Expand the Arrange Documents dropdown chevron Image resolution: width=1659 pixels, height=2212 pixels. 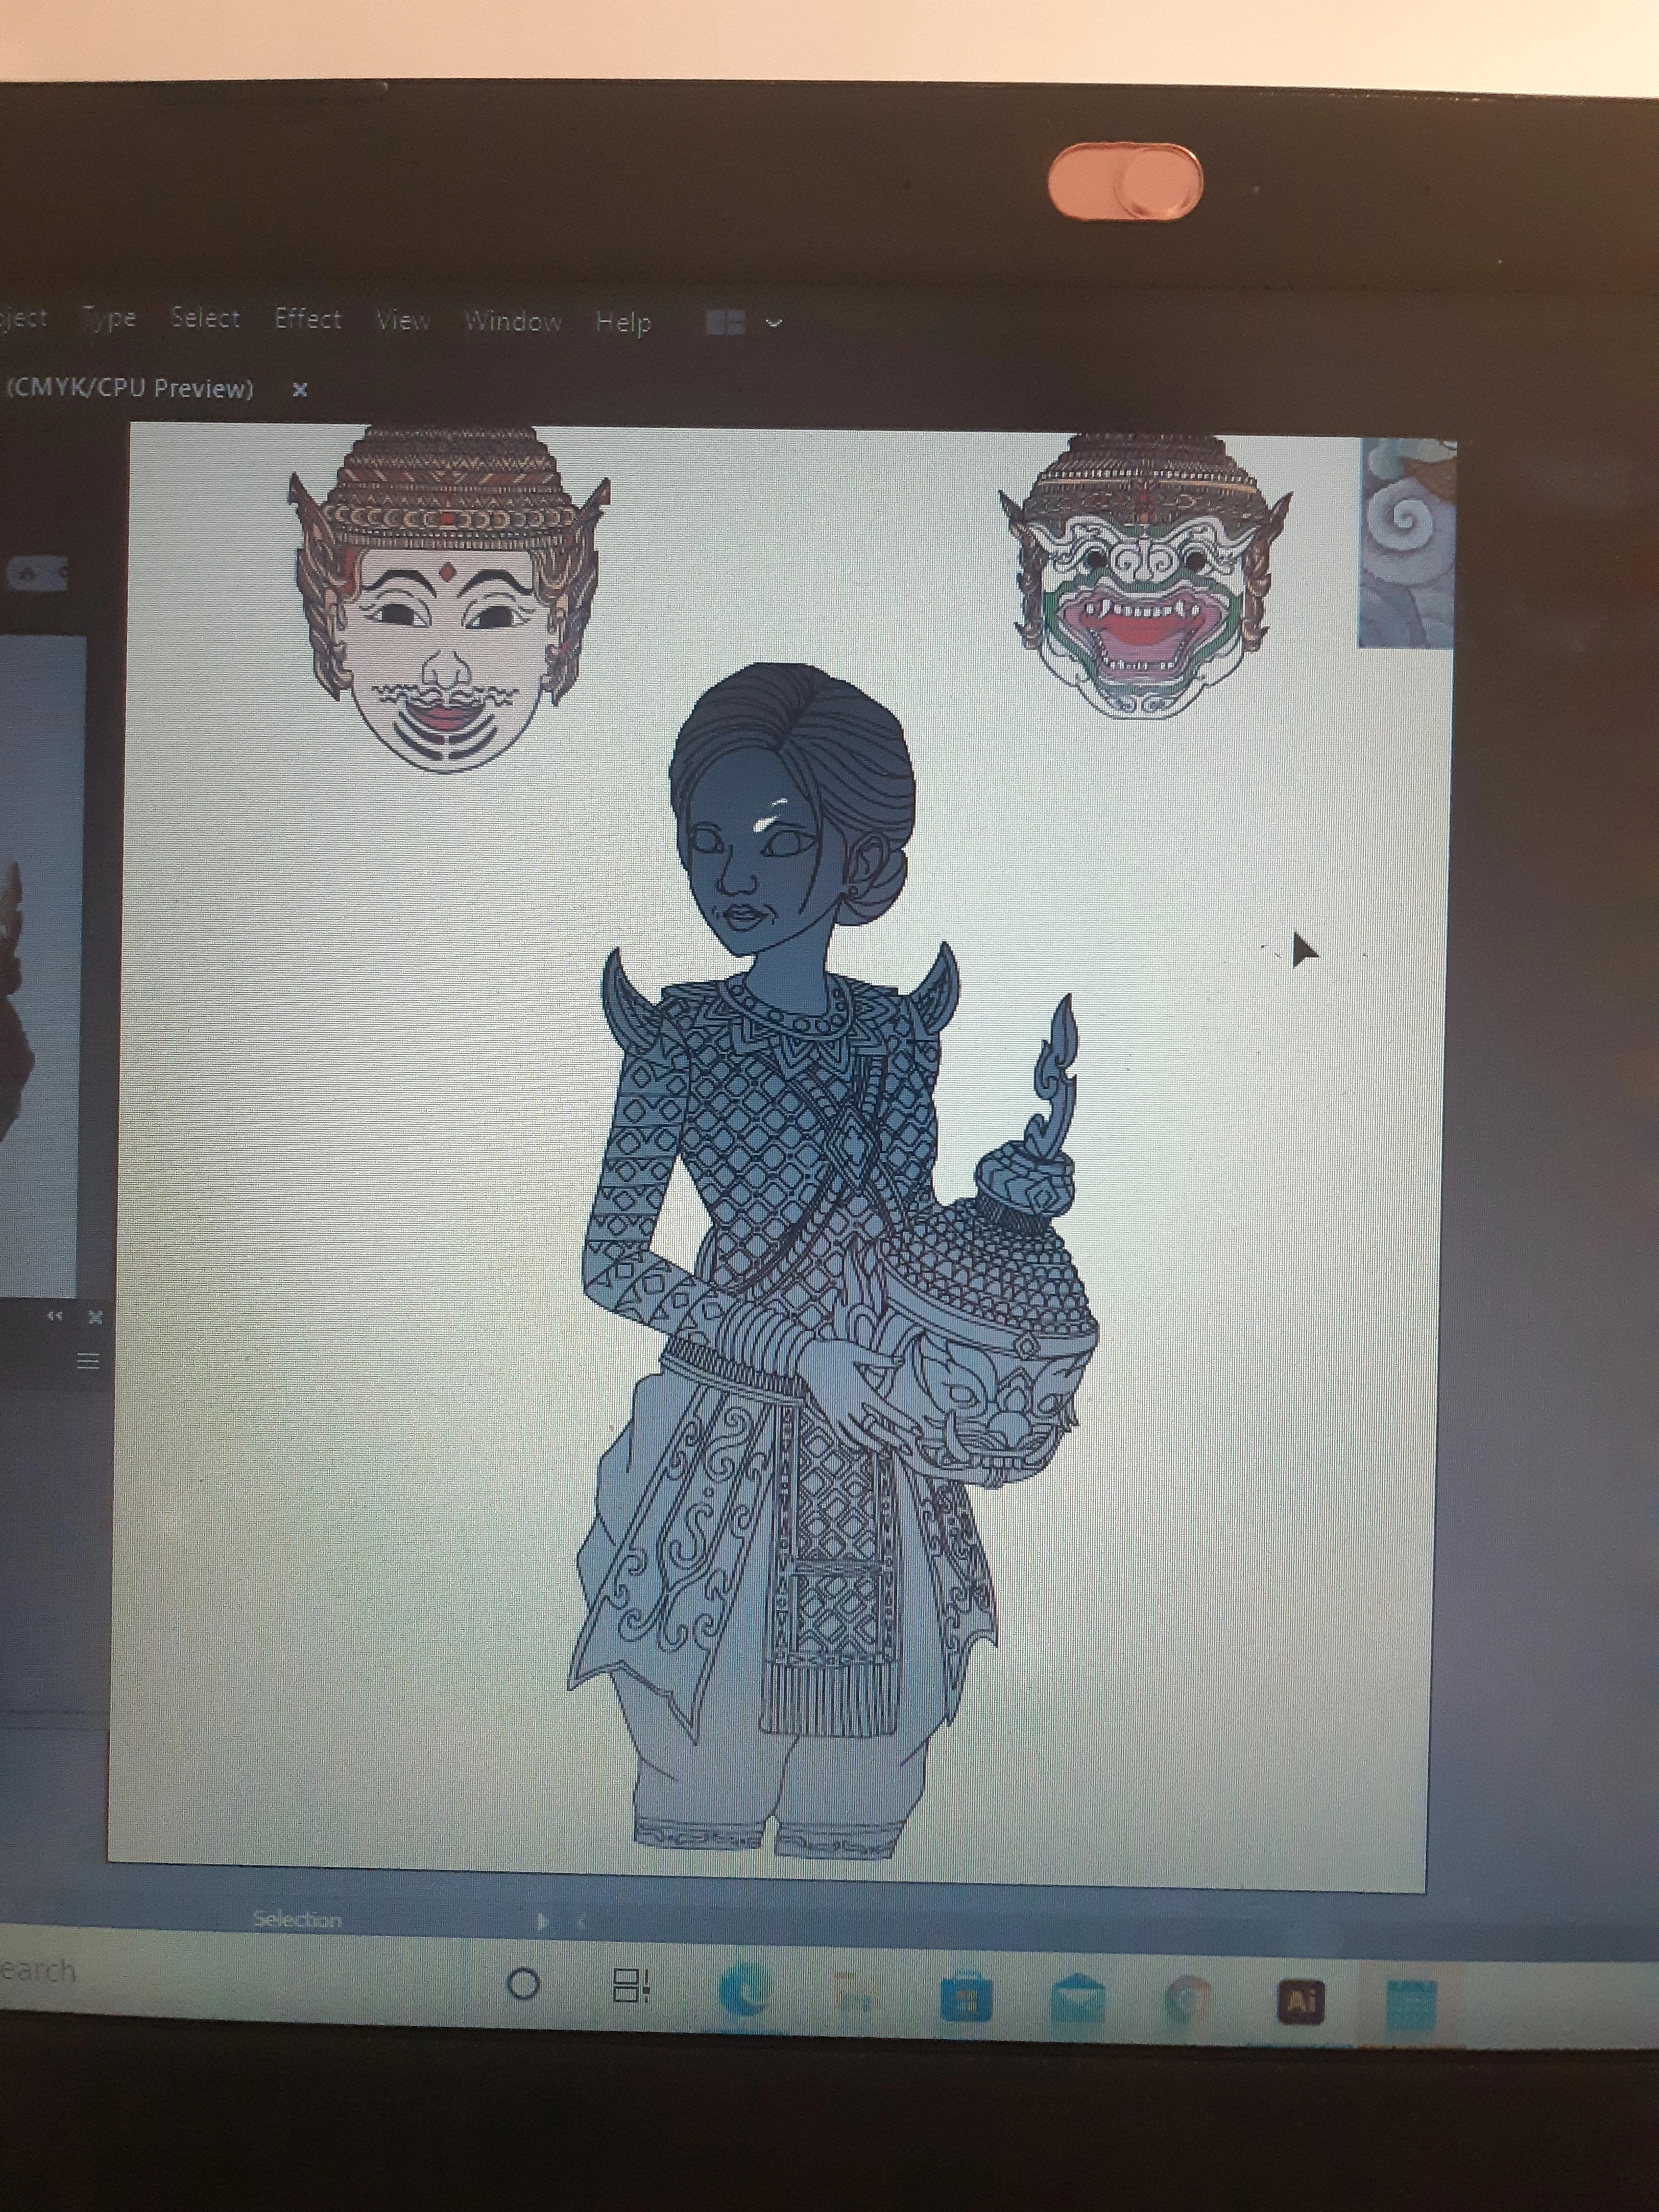click(774, 323)
